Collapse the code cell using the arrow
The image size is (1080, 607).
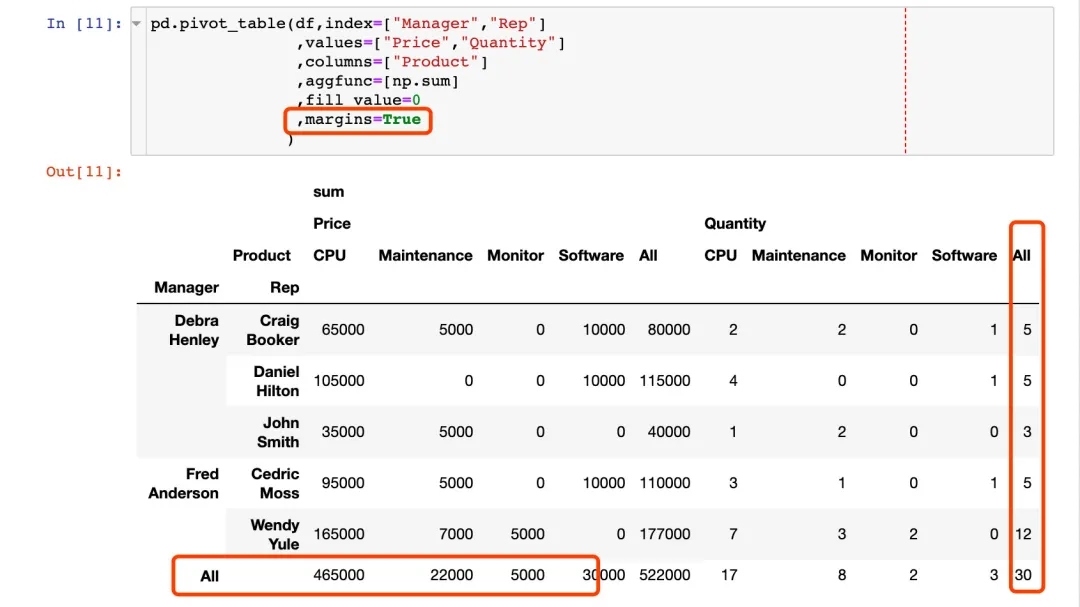coord(136,24)
